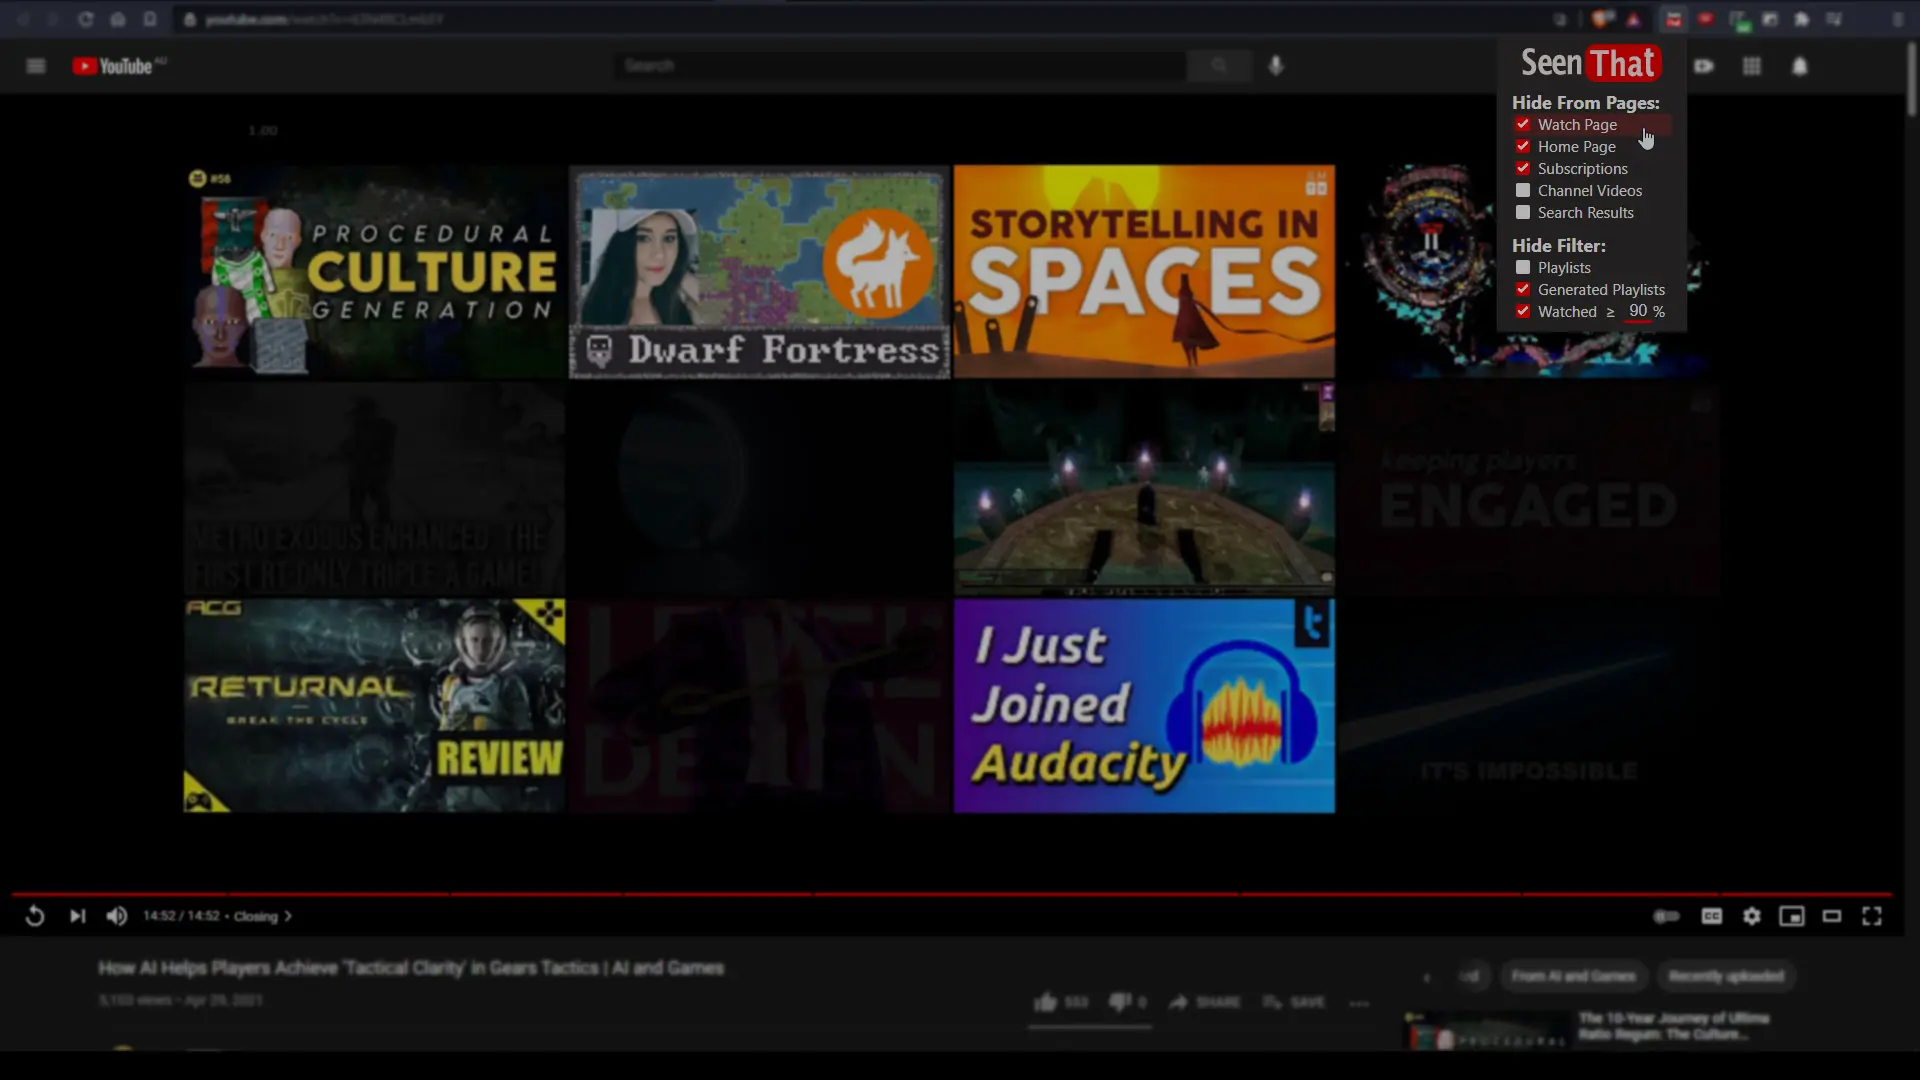Open player settings gear
1920x1080 pixels.
click(x=1751, y=916)
